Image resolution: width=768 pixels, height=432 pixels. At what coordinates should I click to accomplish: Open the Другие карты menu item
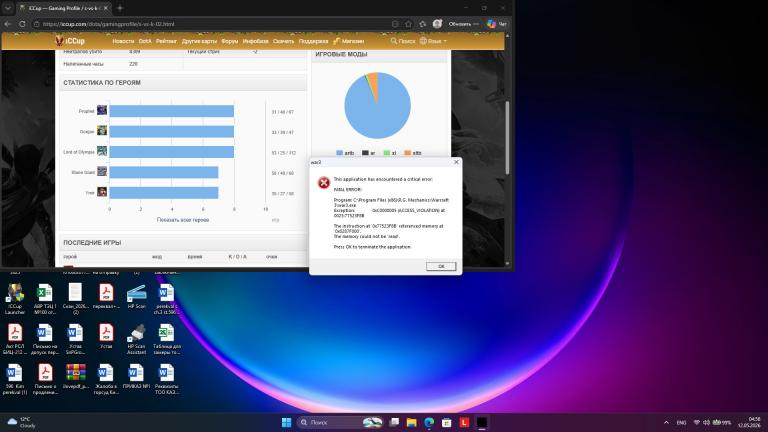coord(199,41)
